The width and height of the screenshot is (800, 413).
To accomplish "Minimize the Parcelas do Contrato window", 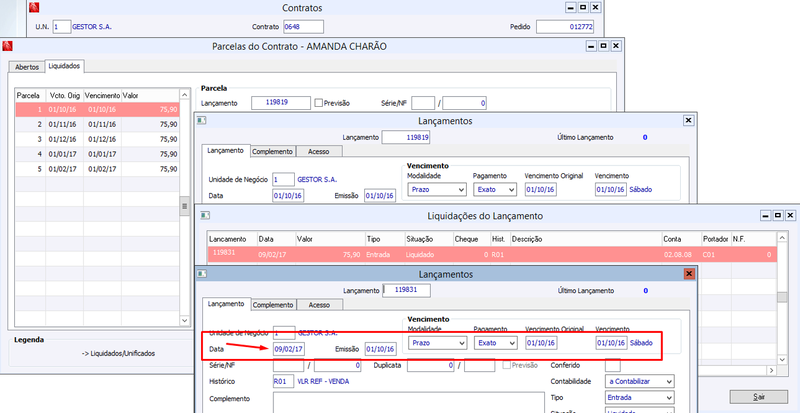I will point(591,46).
